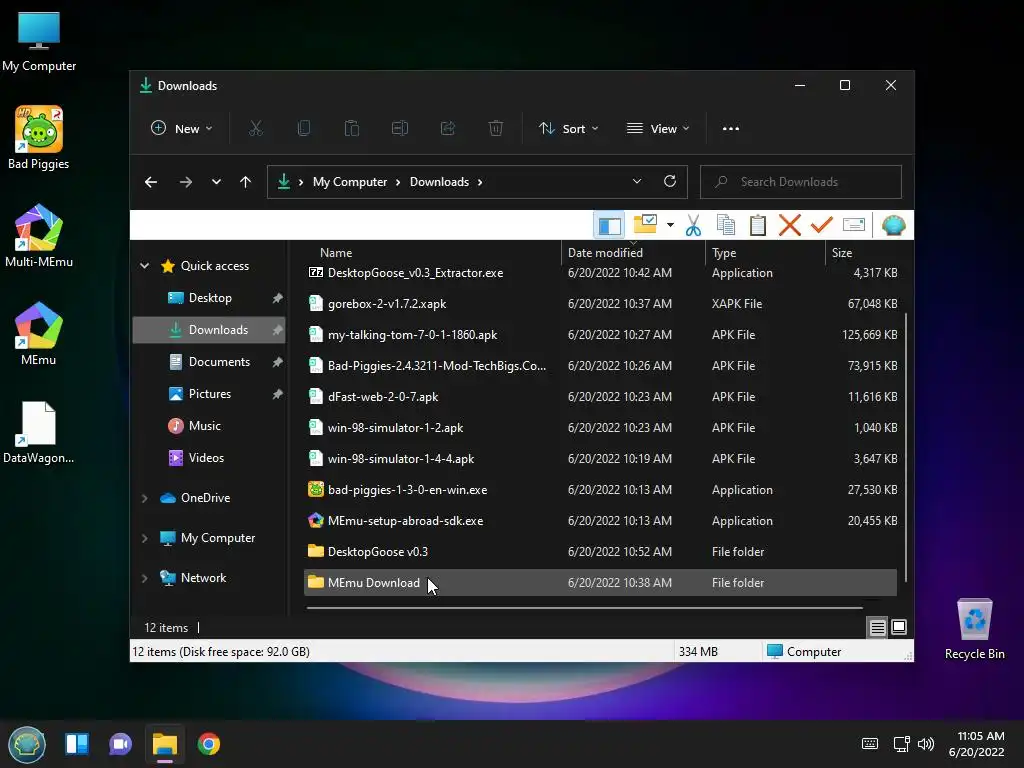The width and height of the screenshot is (1024, 768).
Task: Click the Cut icon in the Downloads command bar
Action: (255, 129)
